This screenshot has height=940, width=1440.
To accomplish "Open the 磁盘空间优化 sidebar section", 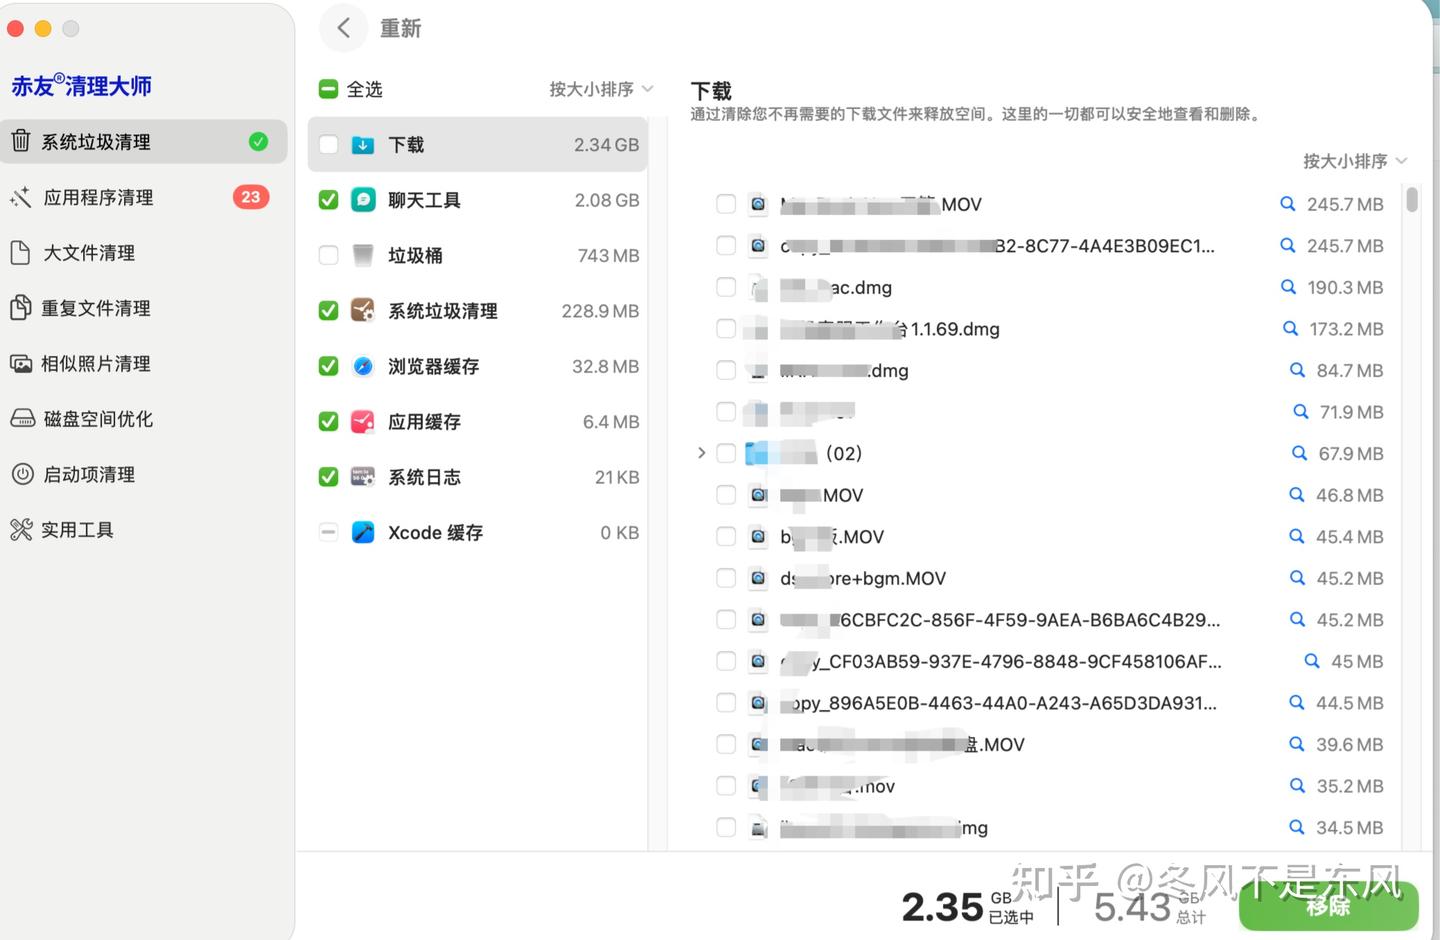I will pos(144,419).
